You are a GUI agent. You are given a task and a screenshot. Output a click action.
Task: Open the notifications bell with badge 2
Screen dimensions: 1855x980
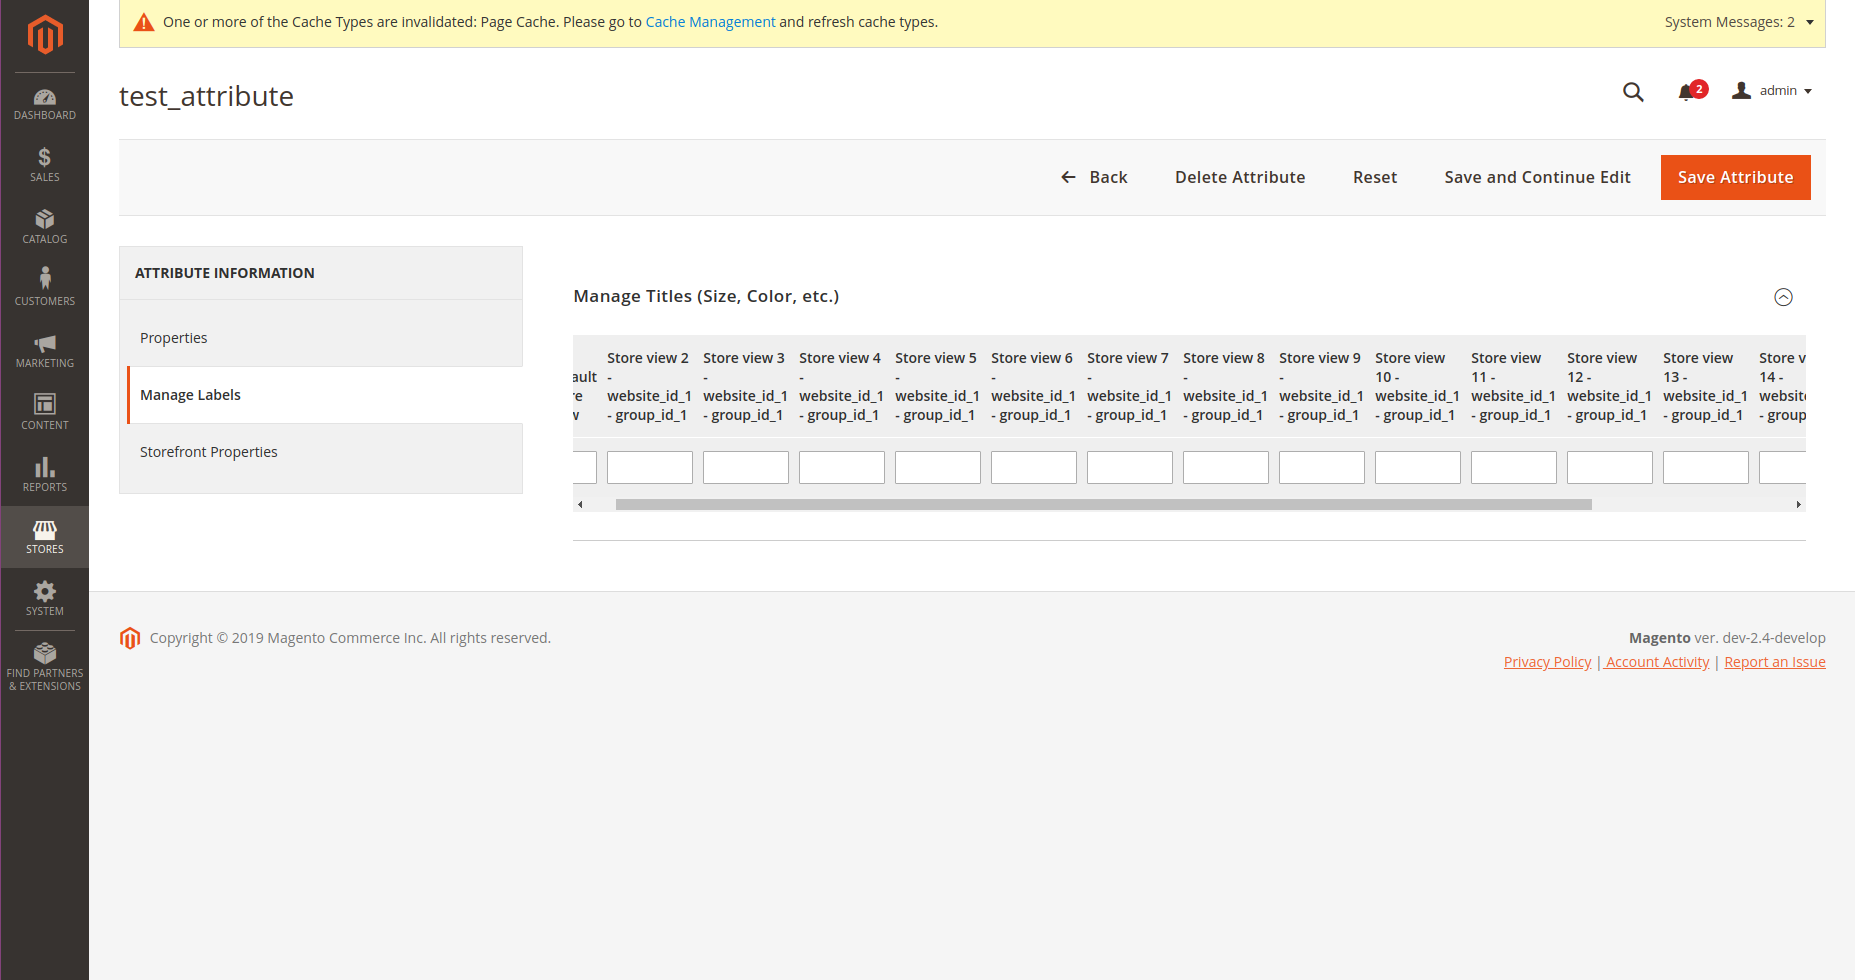(x=1687, y=91)
